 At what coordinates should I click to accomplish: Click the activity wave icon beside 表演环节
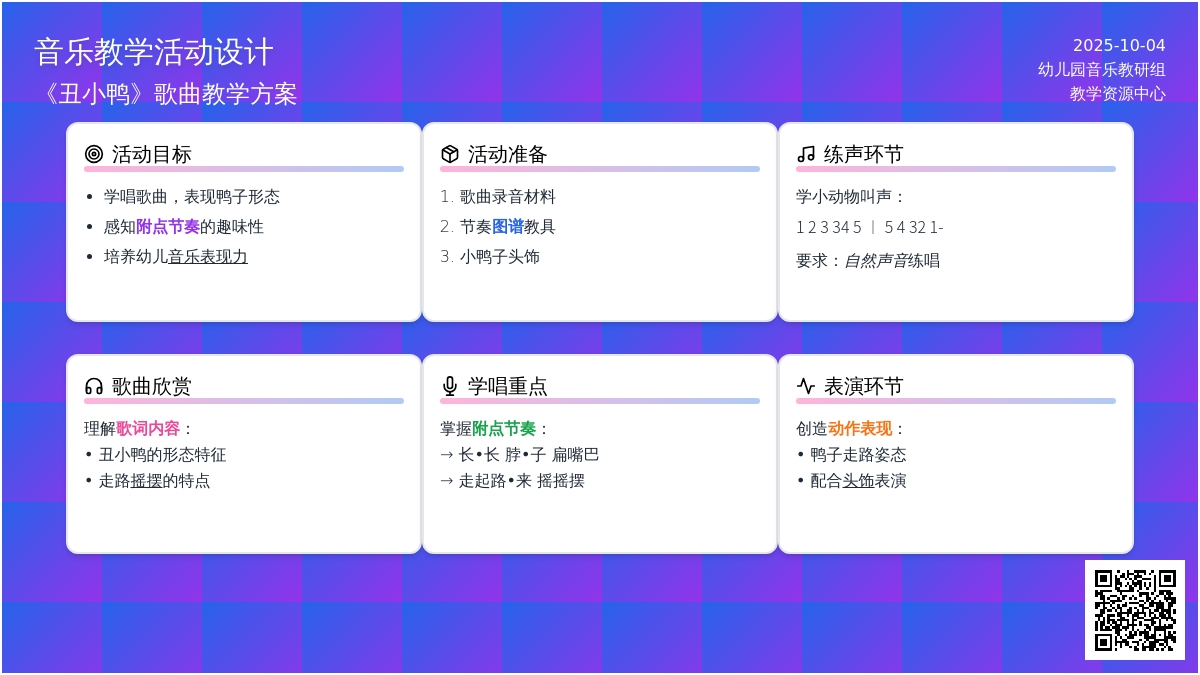coord(806,386)
